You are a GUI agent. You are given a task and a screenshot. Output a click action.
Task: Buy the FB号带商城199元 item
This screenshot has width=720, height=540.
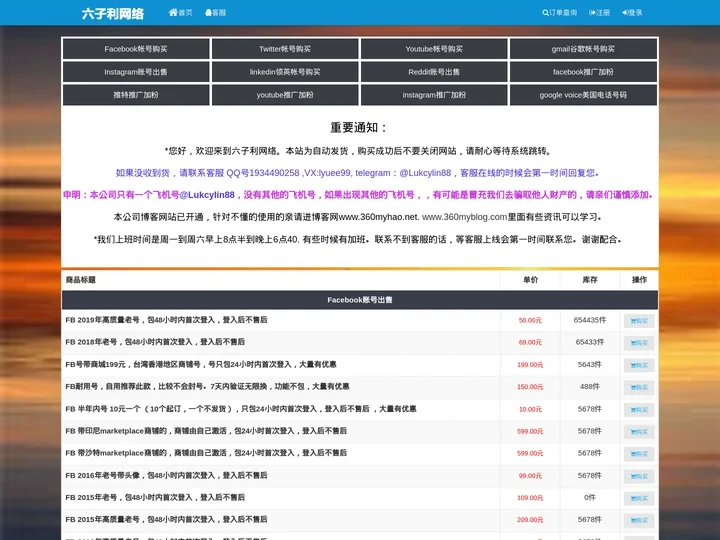click(639, 365)
